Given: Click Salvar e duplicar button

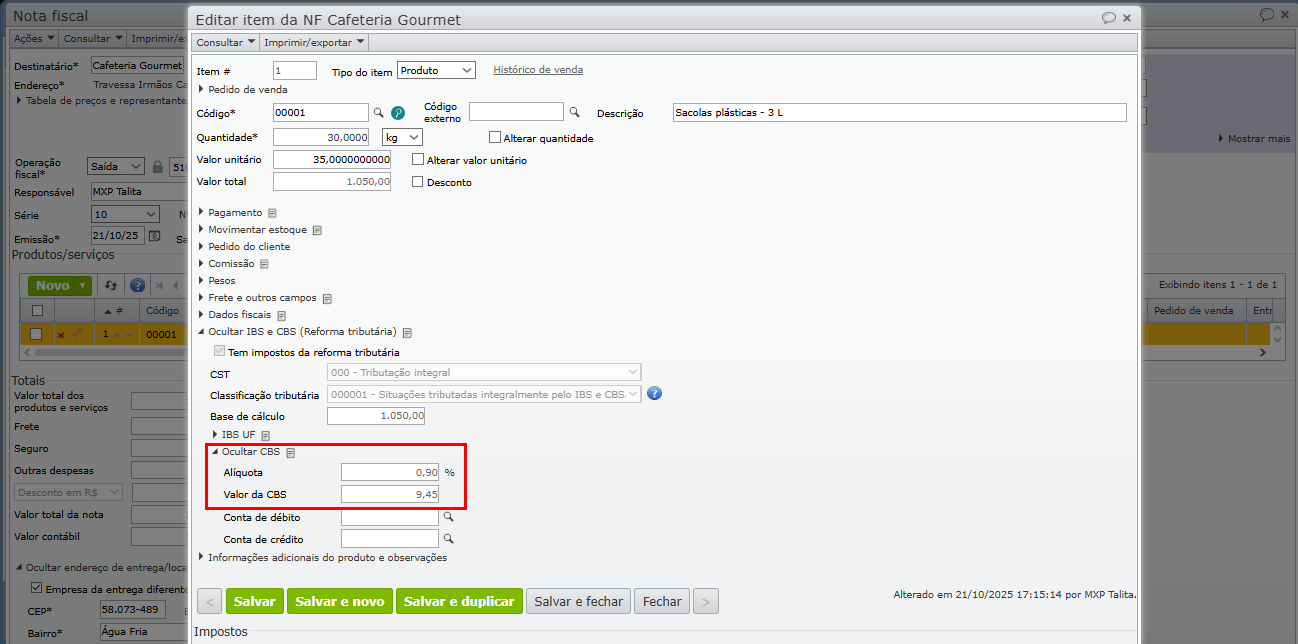Looking at the screenshot, I should [459, 601].
